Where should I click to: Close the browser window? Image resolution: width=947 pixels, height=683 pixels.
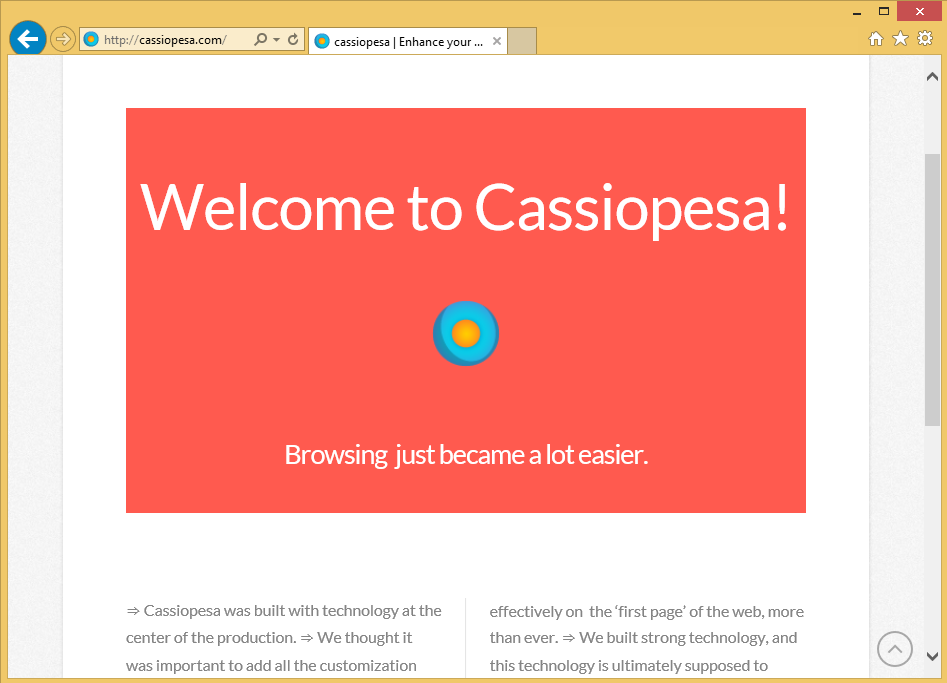coord(919,11)
